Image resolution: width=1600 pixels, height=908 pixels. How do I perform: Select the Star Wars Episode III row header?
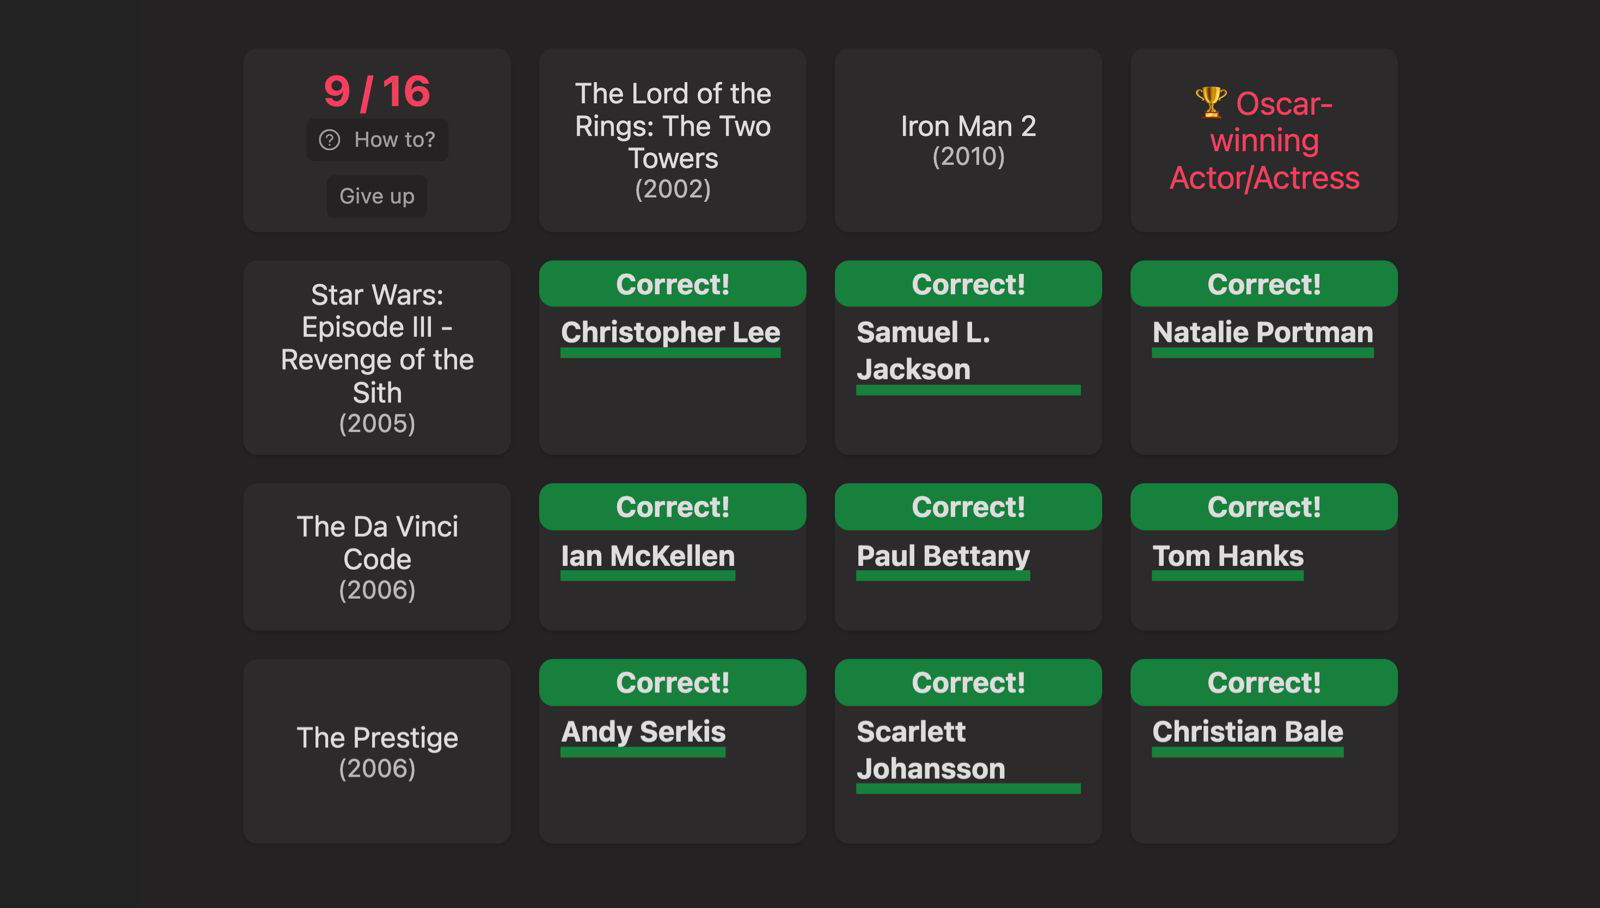(377, 357)
